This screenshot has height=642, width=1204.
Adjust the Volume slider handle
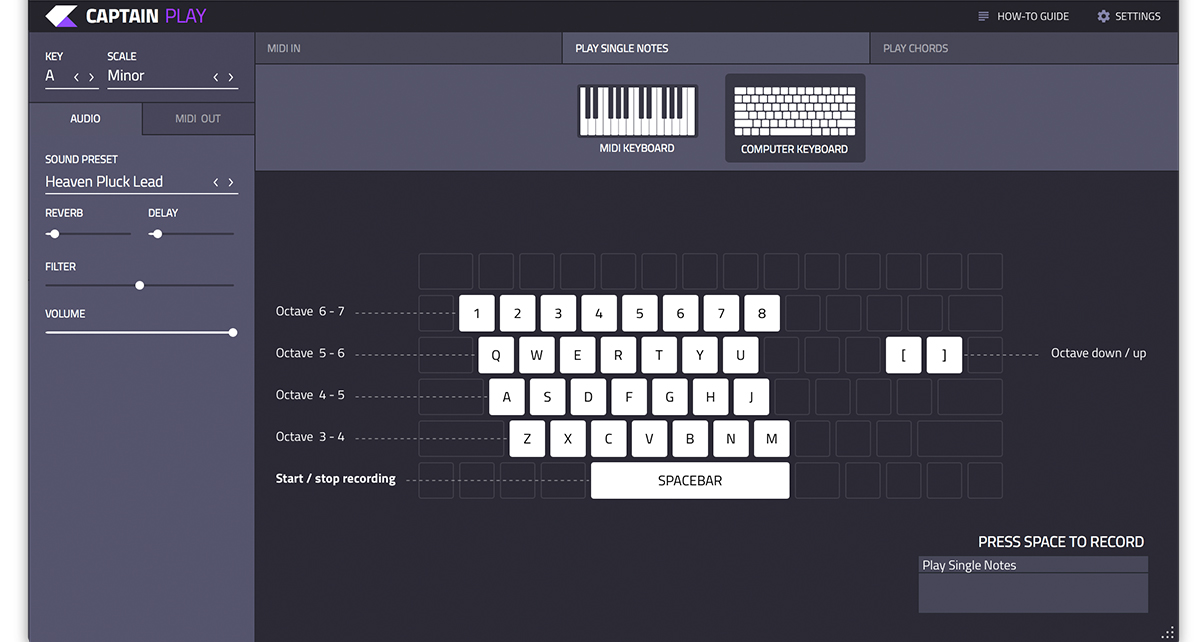tap(233, 333)
